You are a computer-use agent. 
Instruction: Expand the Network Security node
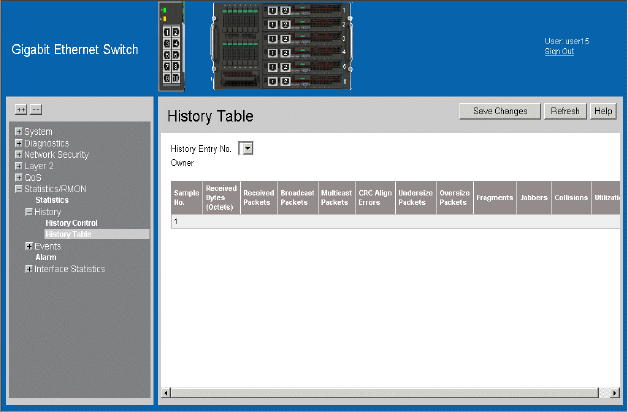(x=18, y=155)
